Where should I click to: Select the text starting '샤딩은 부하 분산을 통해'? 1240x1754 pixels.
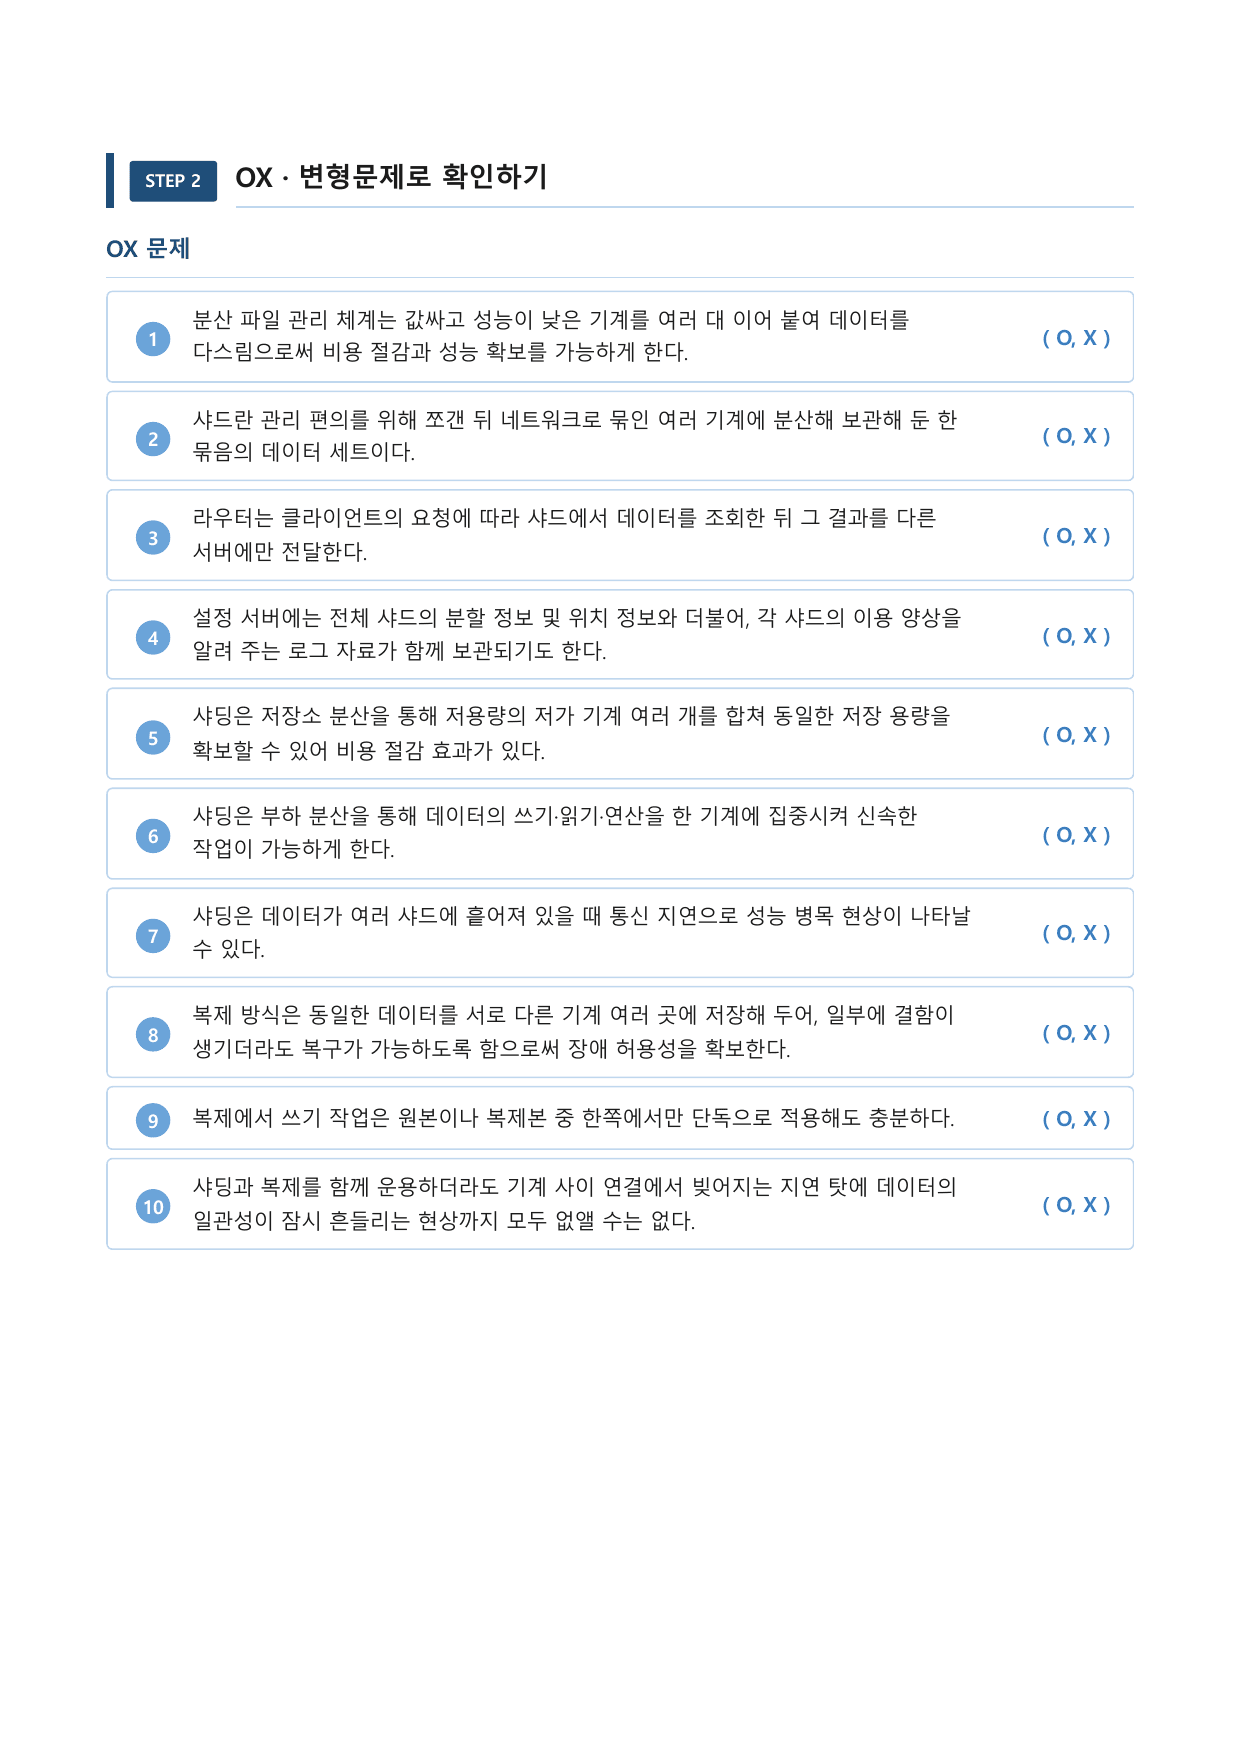[x=555, y=832]
